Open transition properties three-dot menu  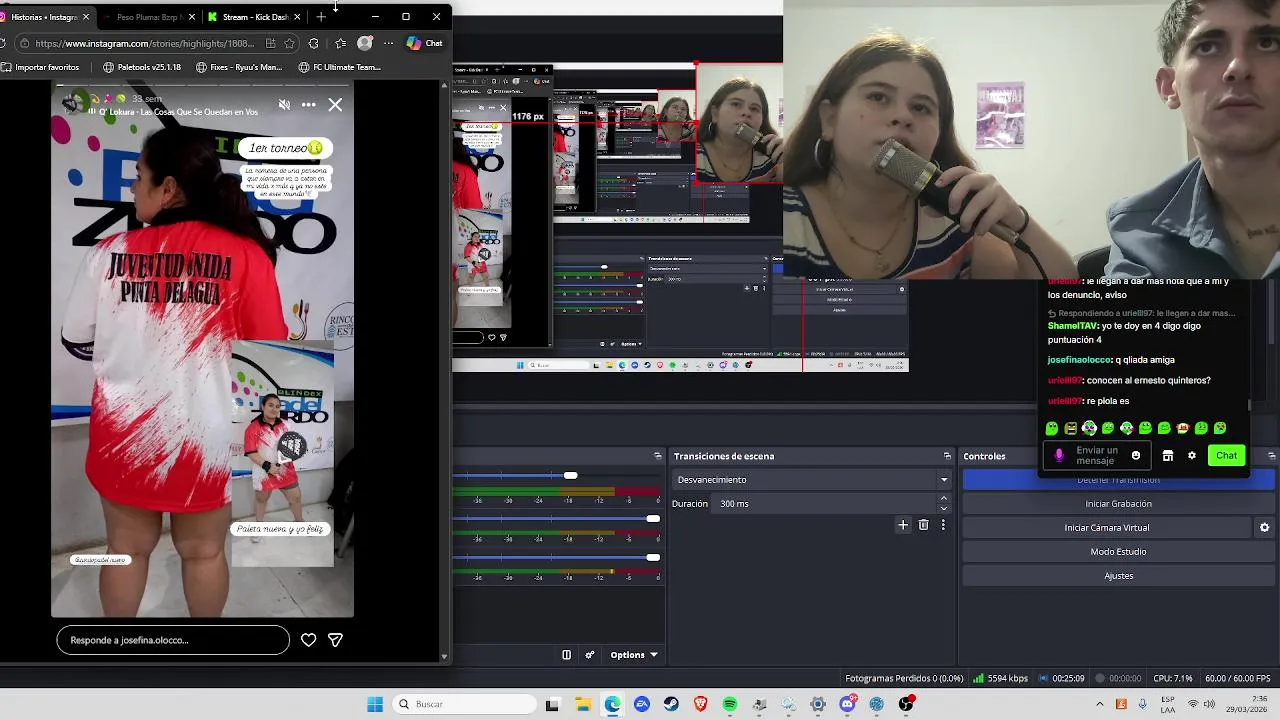[x=943, y=525]
